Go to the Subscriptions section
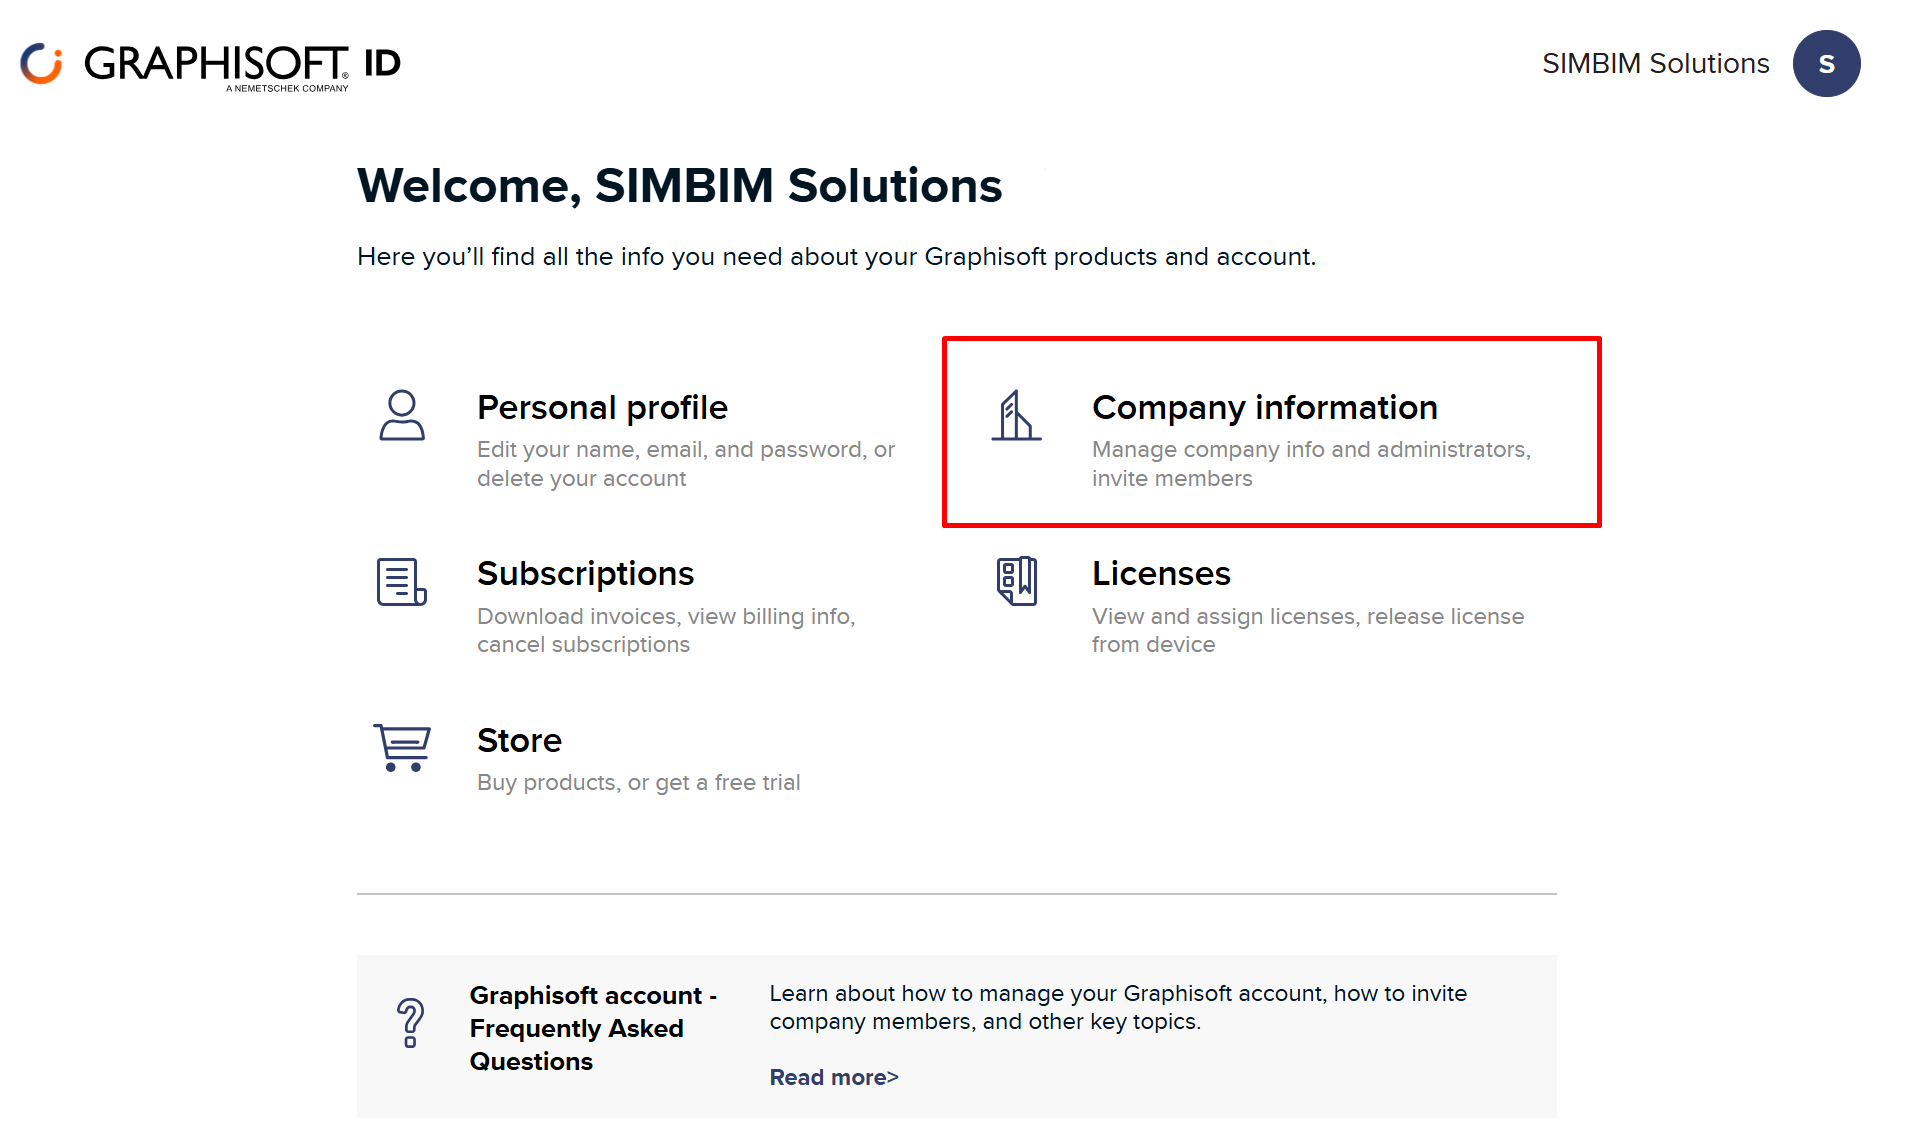This screenshot has width=1916, height=1132. (585, 574)
